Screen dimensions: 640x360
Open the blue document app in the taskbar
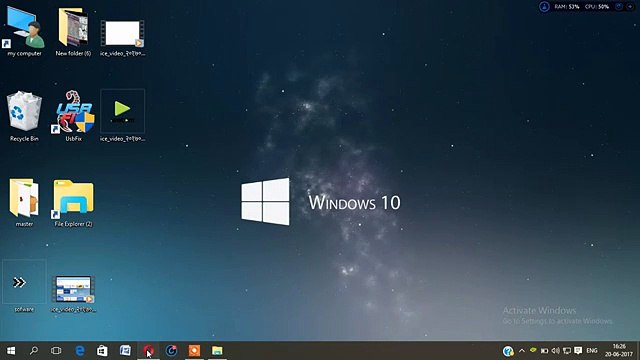[125, 351]
